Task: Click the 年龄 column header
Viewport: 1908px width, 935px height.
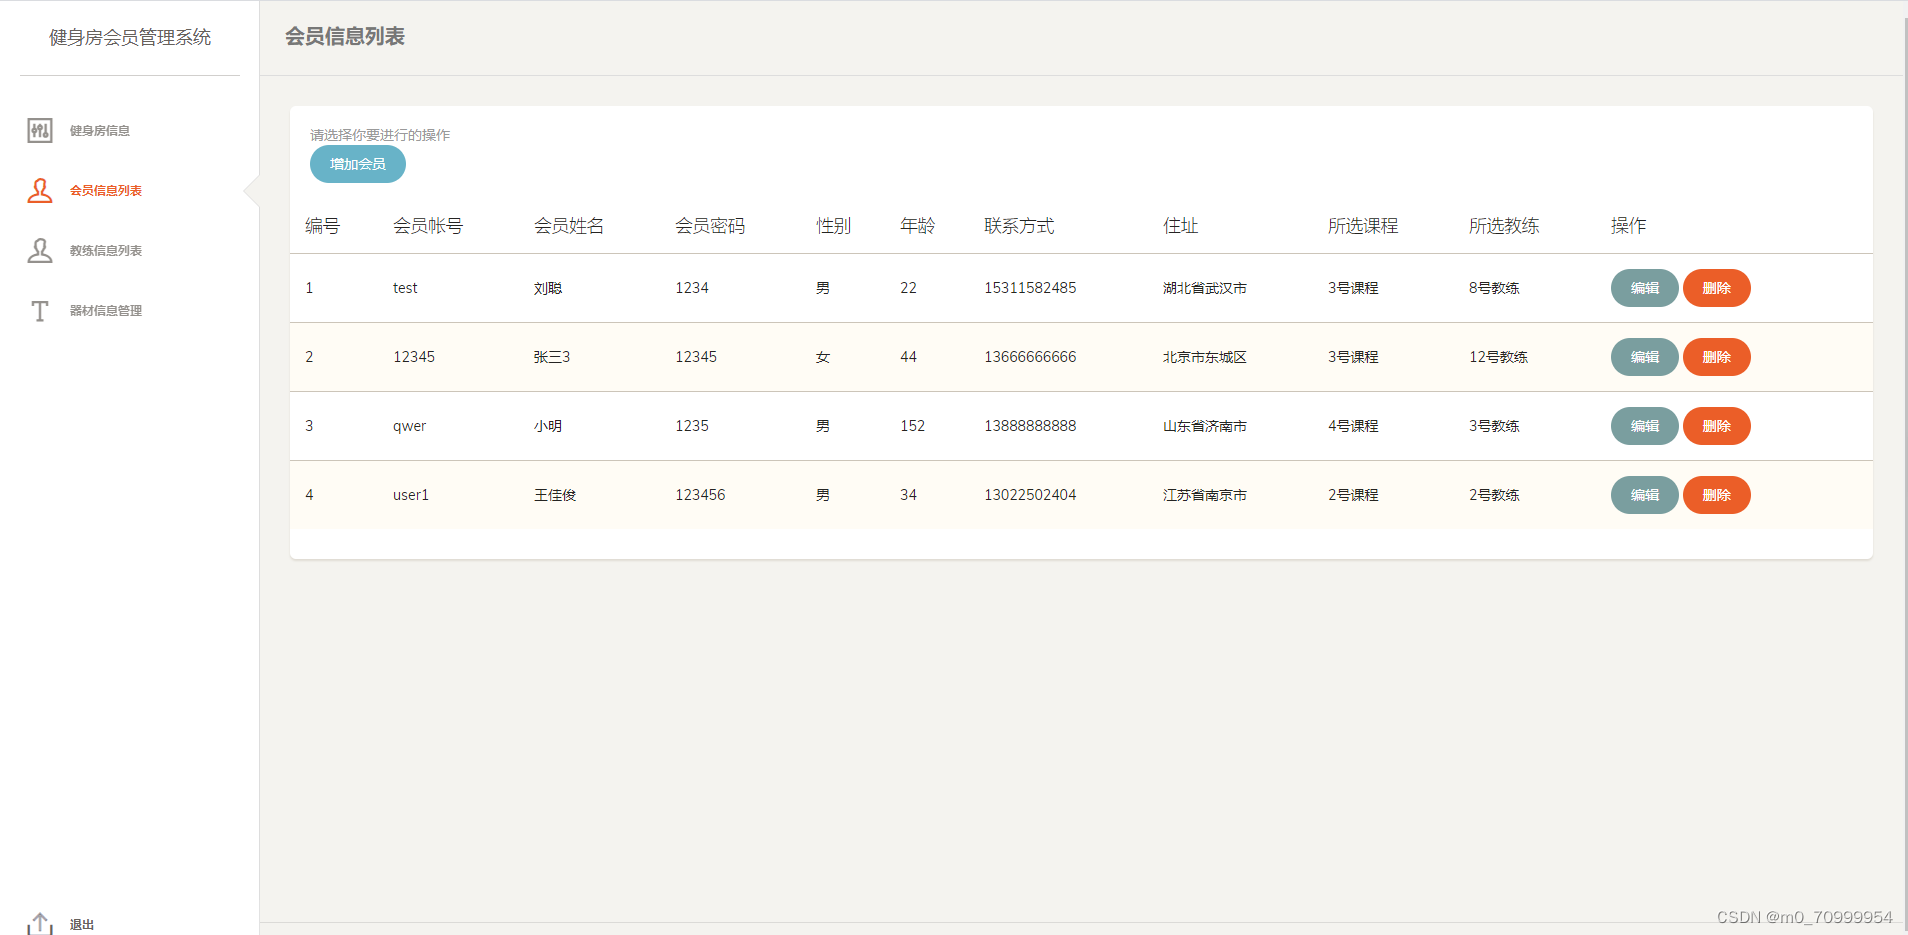Action: 917,226
